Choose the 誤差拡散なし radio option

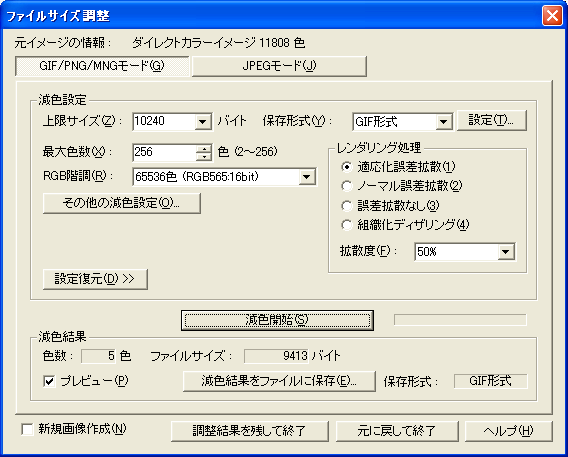click(x=347, y=206)
